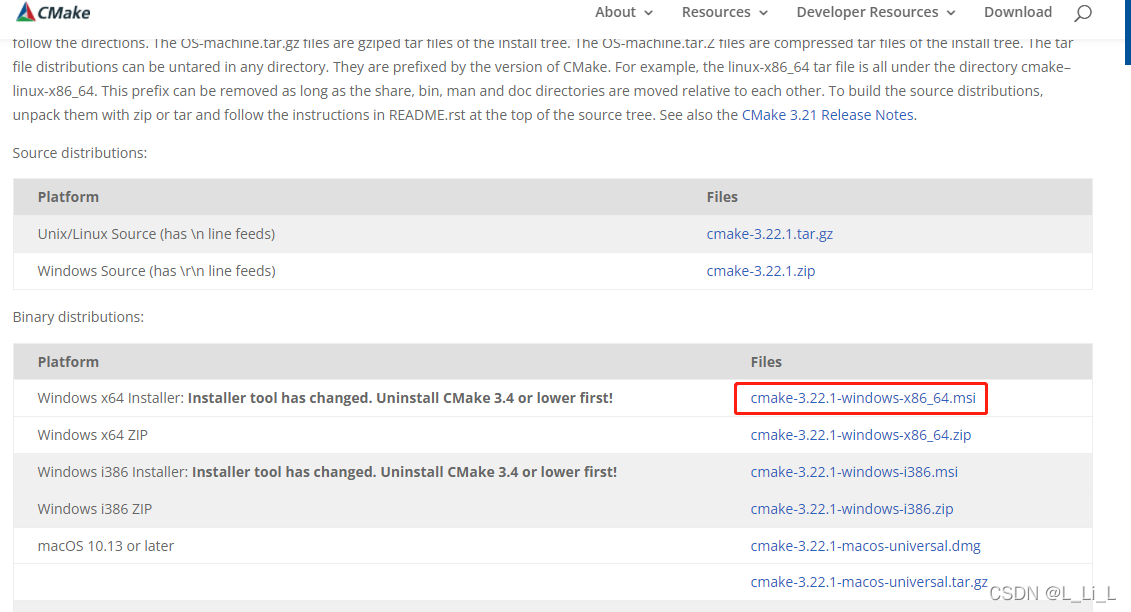The width and height of the screenshot is (1131, 612).
Task: Open the Resources menu item
Action: (x=716, y=12)
